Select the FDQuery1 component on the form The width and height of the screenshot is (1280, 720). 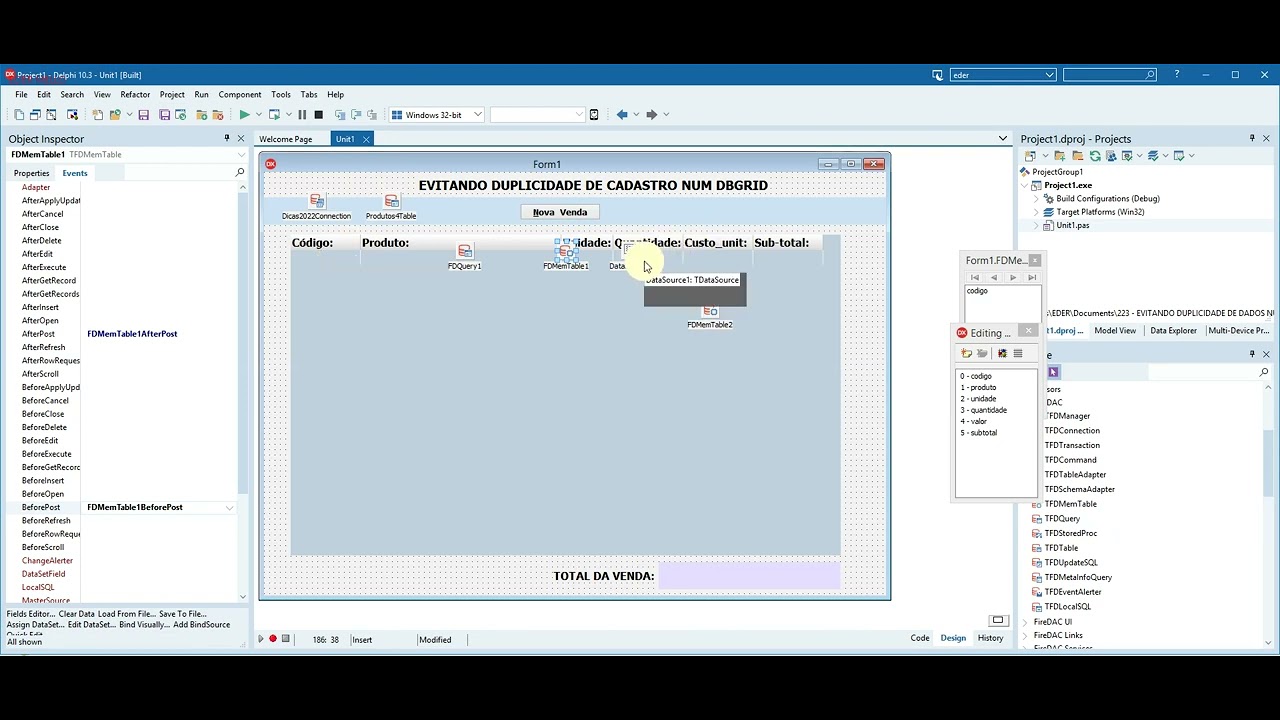[464, 251]
